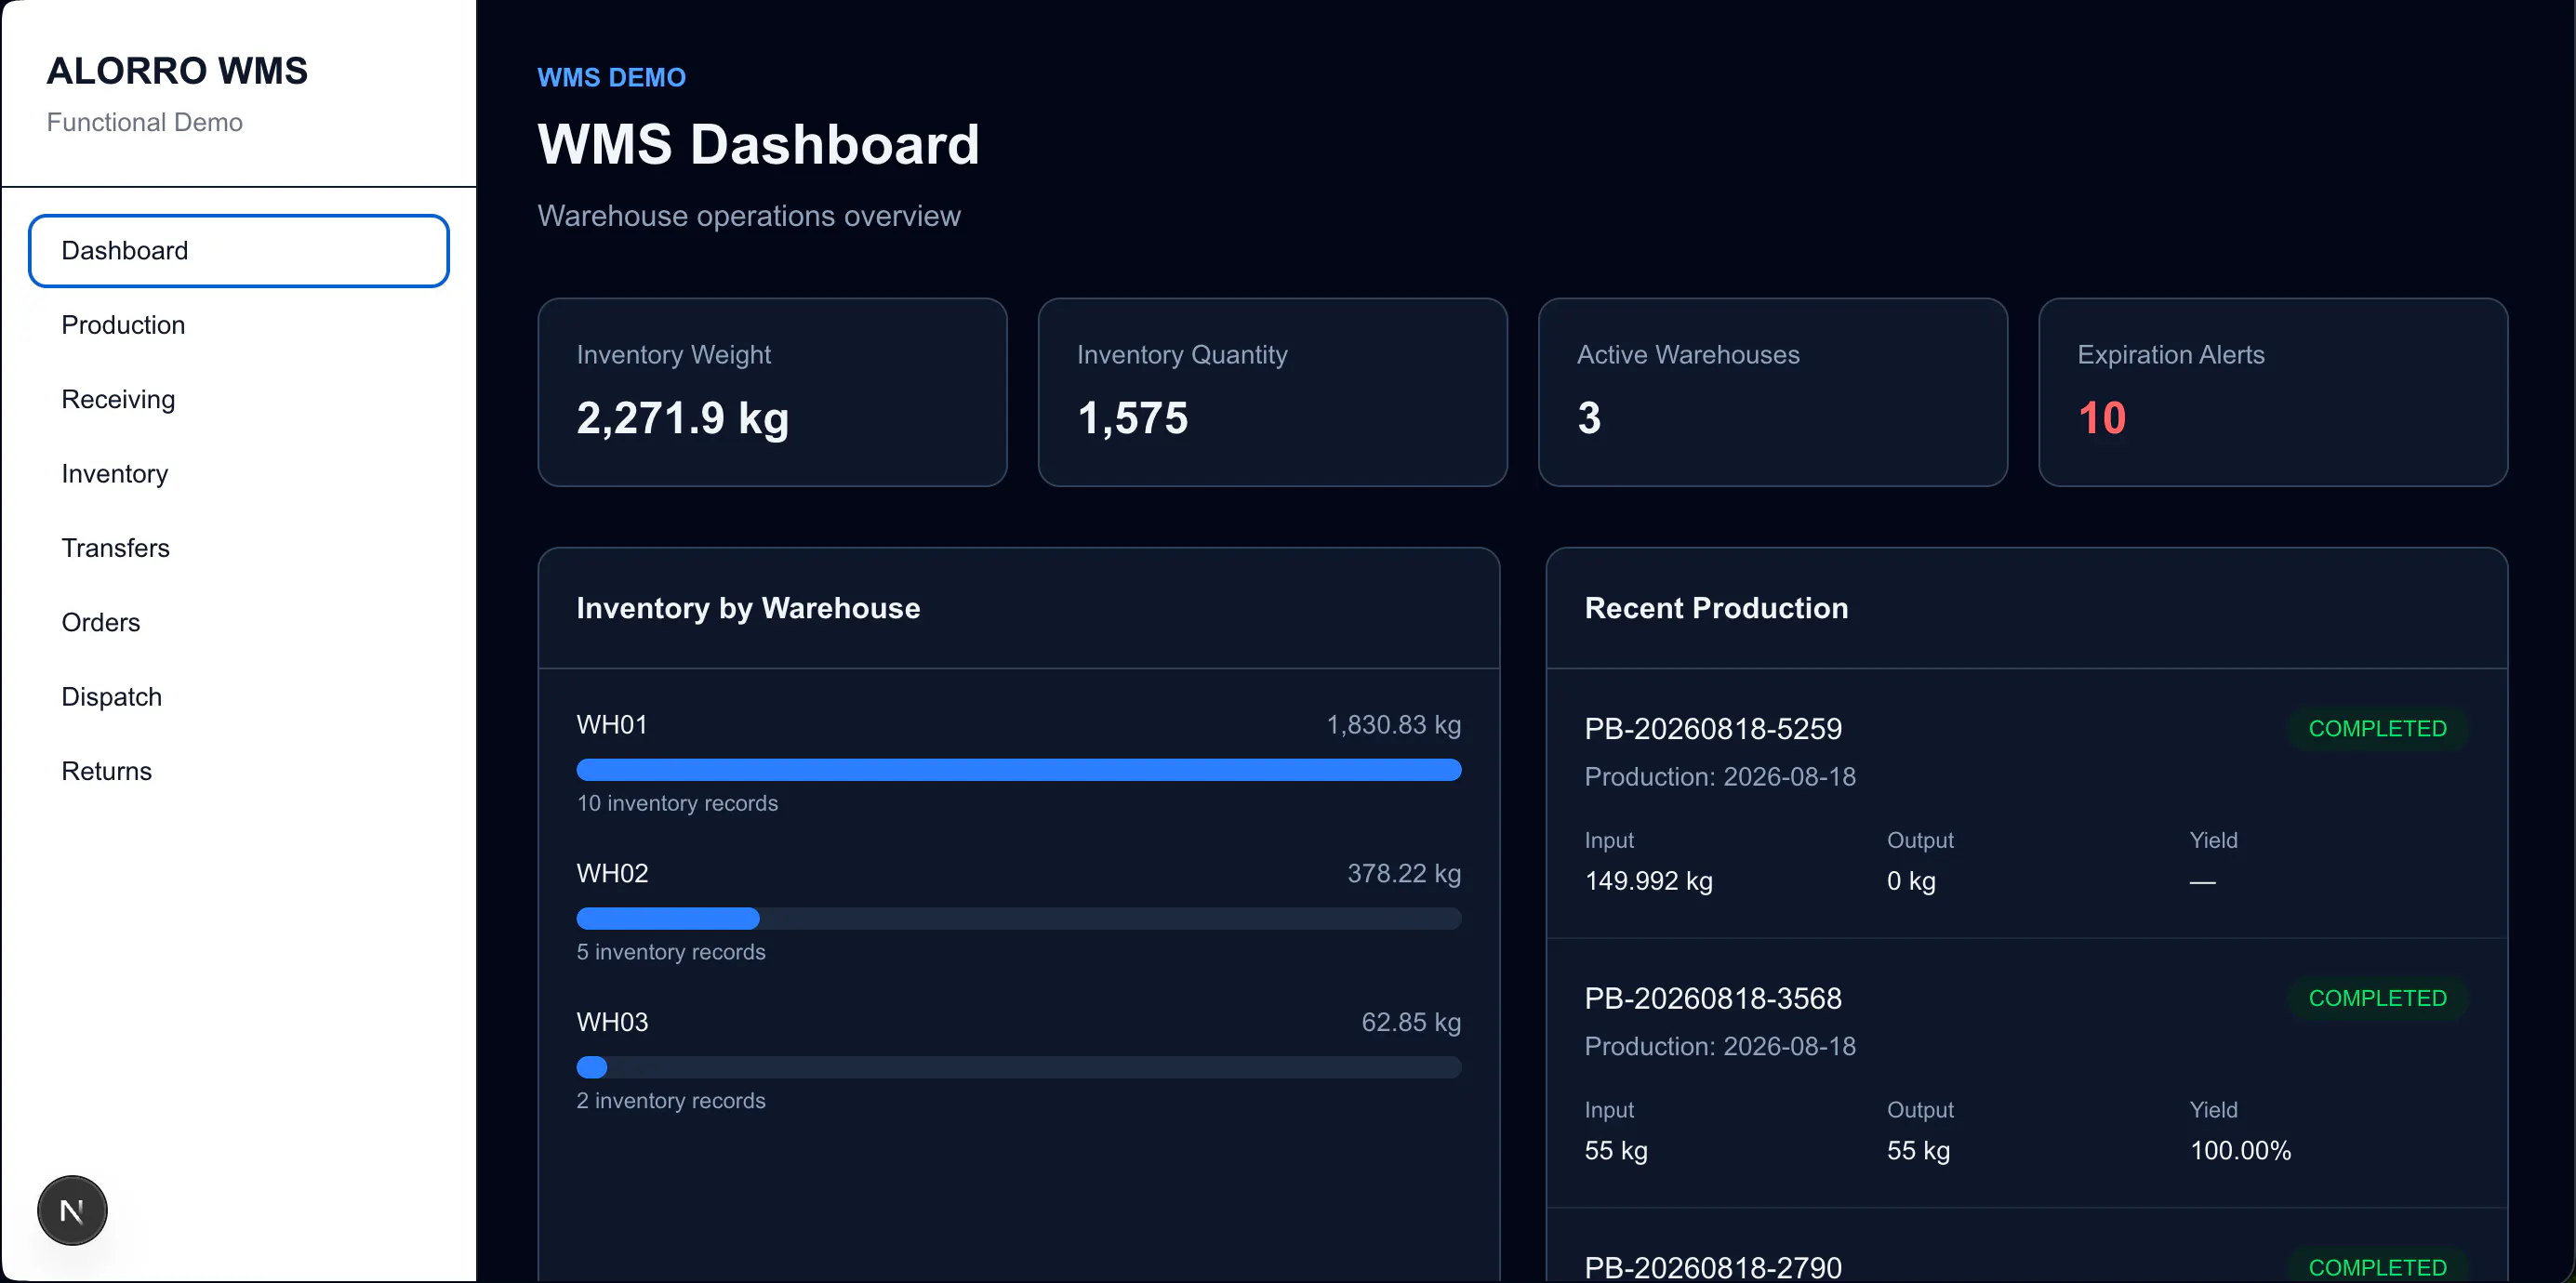Select Dashboard in the sidebar

coord(239,250)
